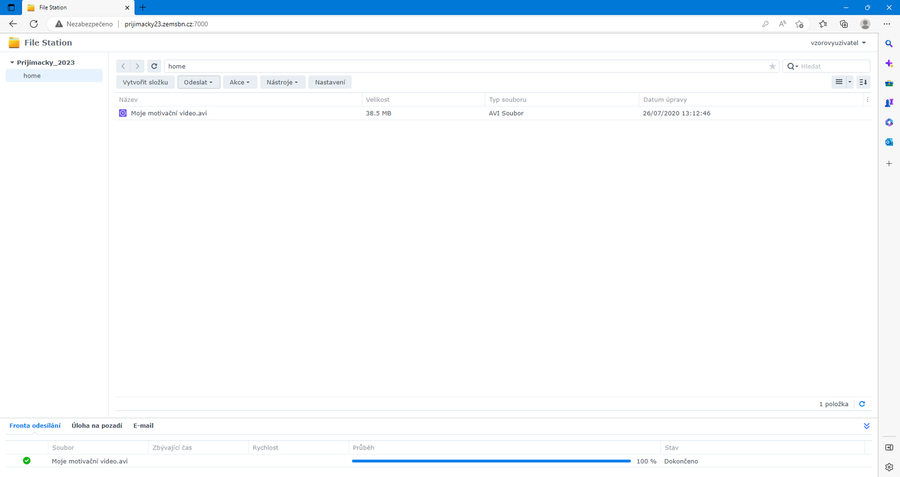The height and width of the screenshot is (477, 900).
Task: Select the Moje motivační video.avi file
Action: (169, 113)
